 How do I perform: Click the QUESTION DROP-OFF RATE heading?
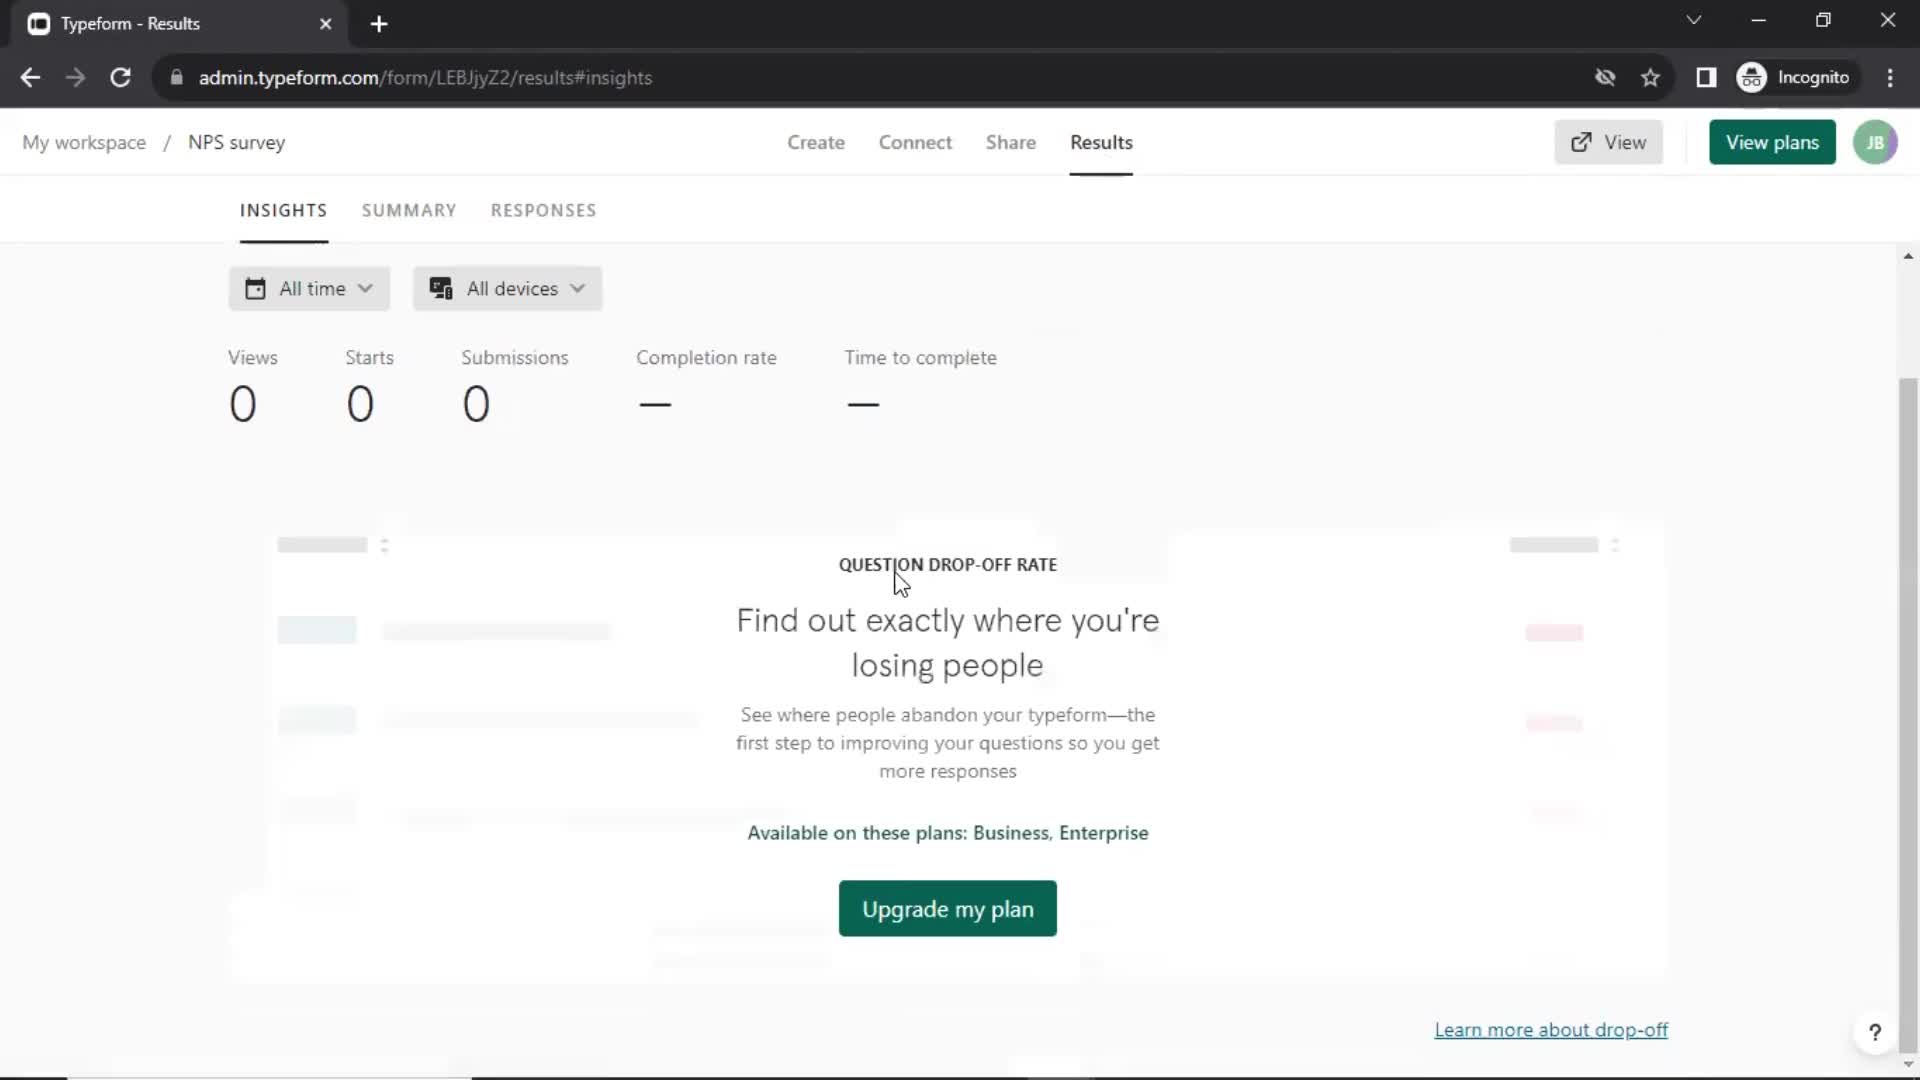(x=947, y=564)
